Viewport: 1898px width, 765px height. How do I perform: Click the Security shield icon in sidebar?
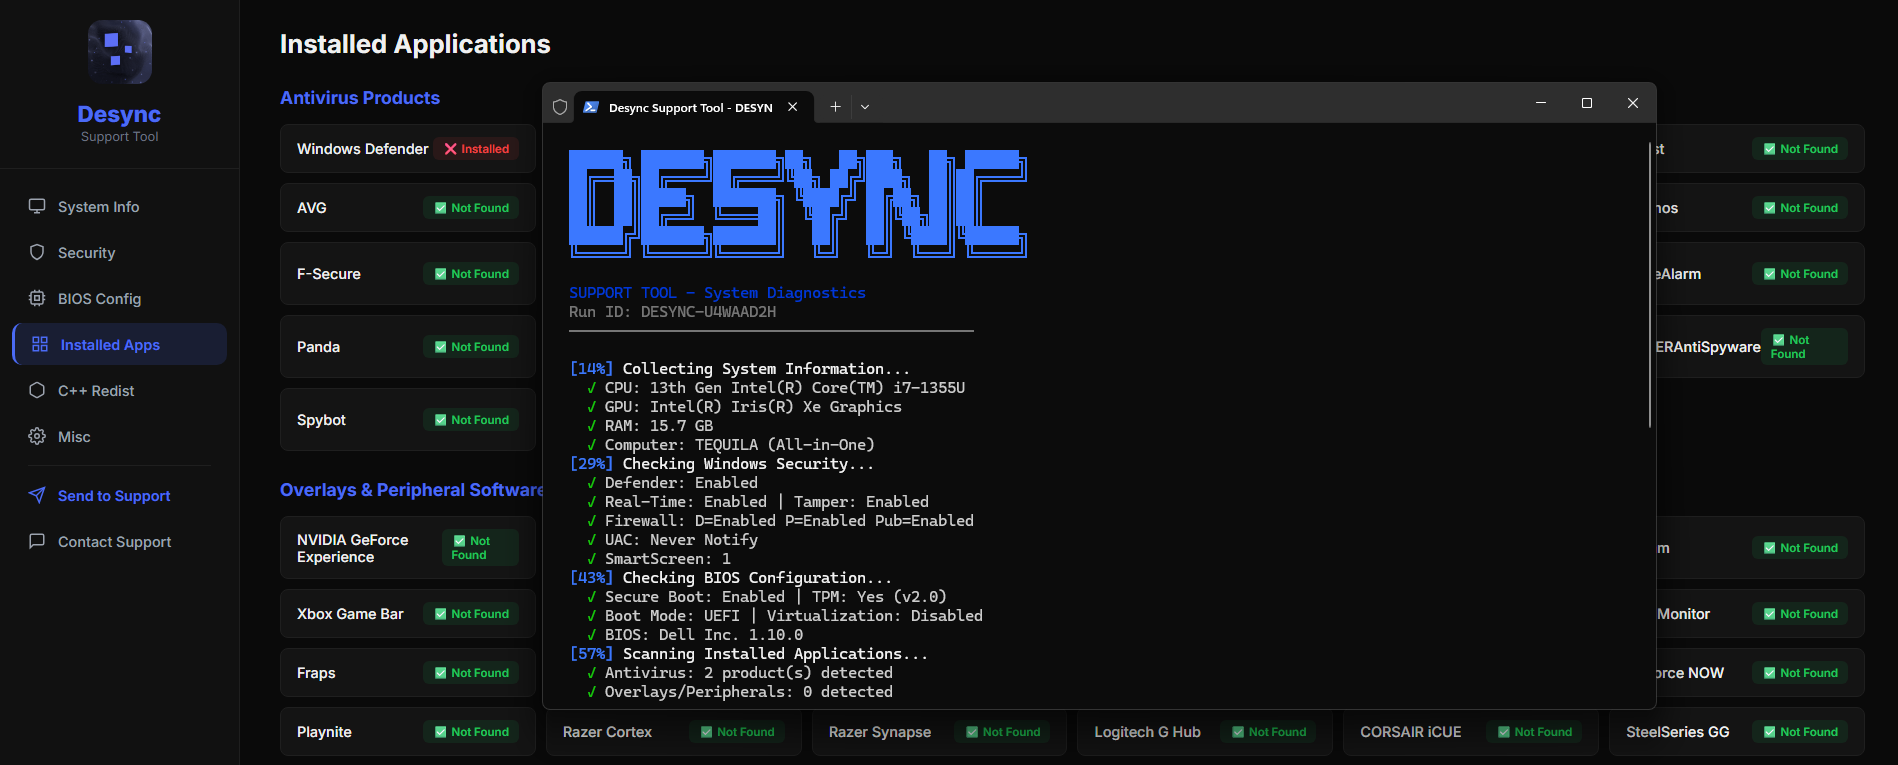pyautogui.click(x=37, y=252)
